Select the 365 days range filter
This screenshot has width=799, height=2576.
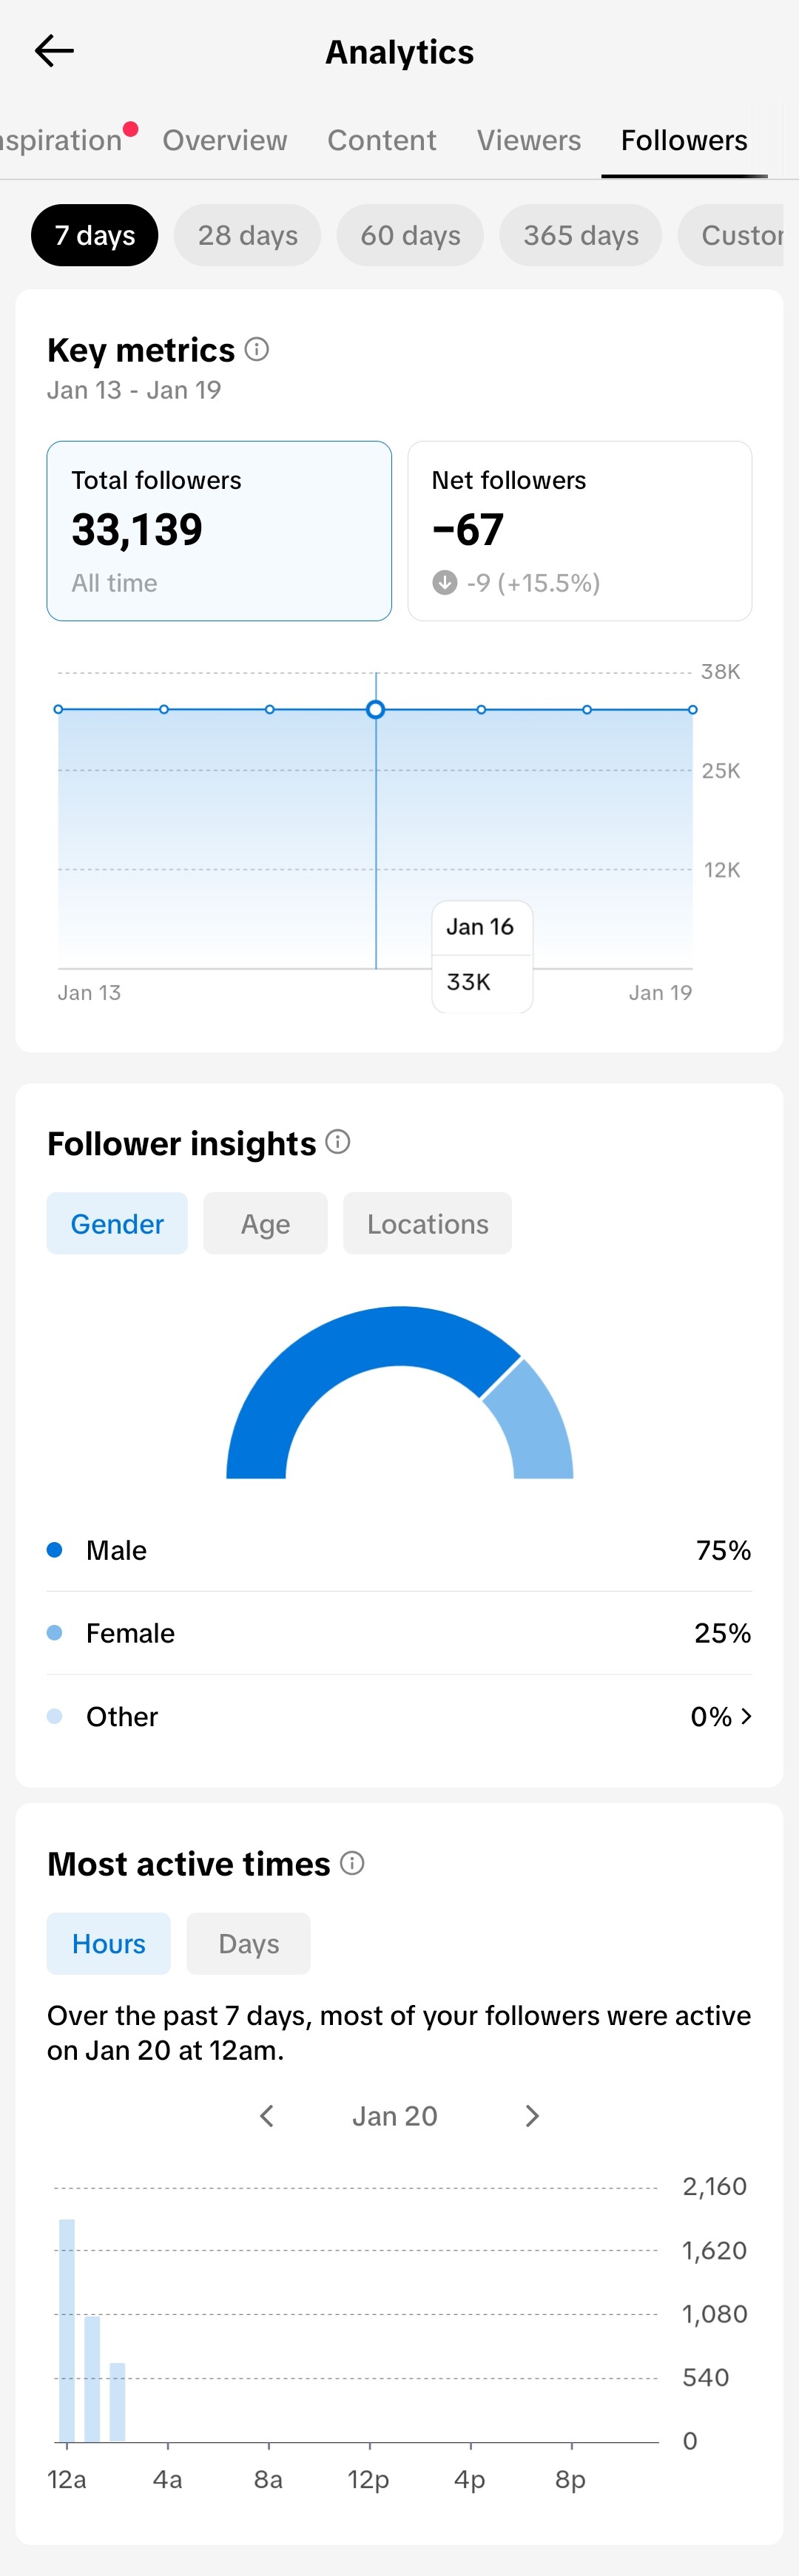[x=580, y=235]
